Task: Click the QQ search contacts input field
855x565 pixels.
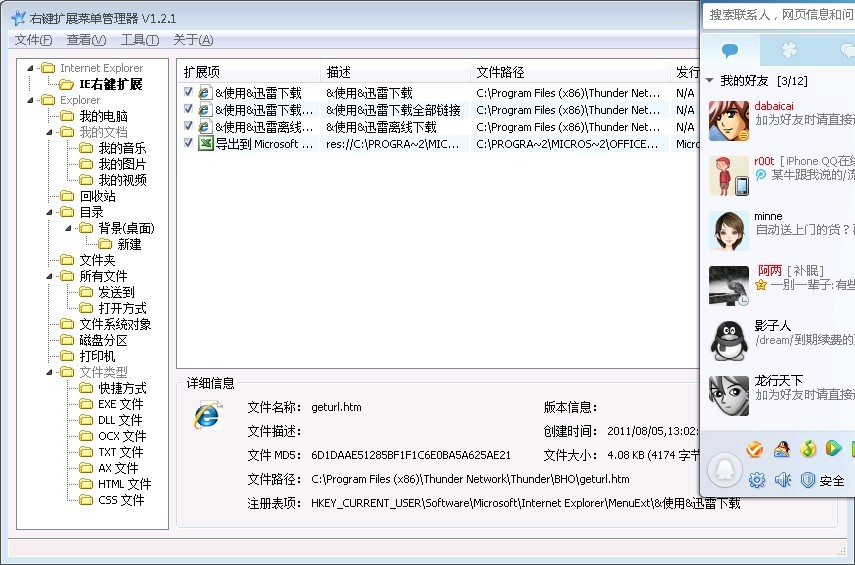Action: point(779,15)
